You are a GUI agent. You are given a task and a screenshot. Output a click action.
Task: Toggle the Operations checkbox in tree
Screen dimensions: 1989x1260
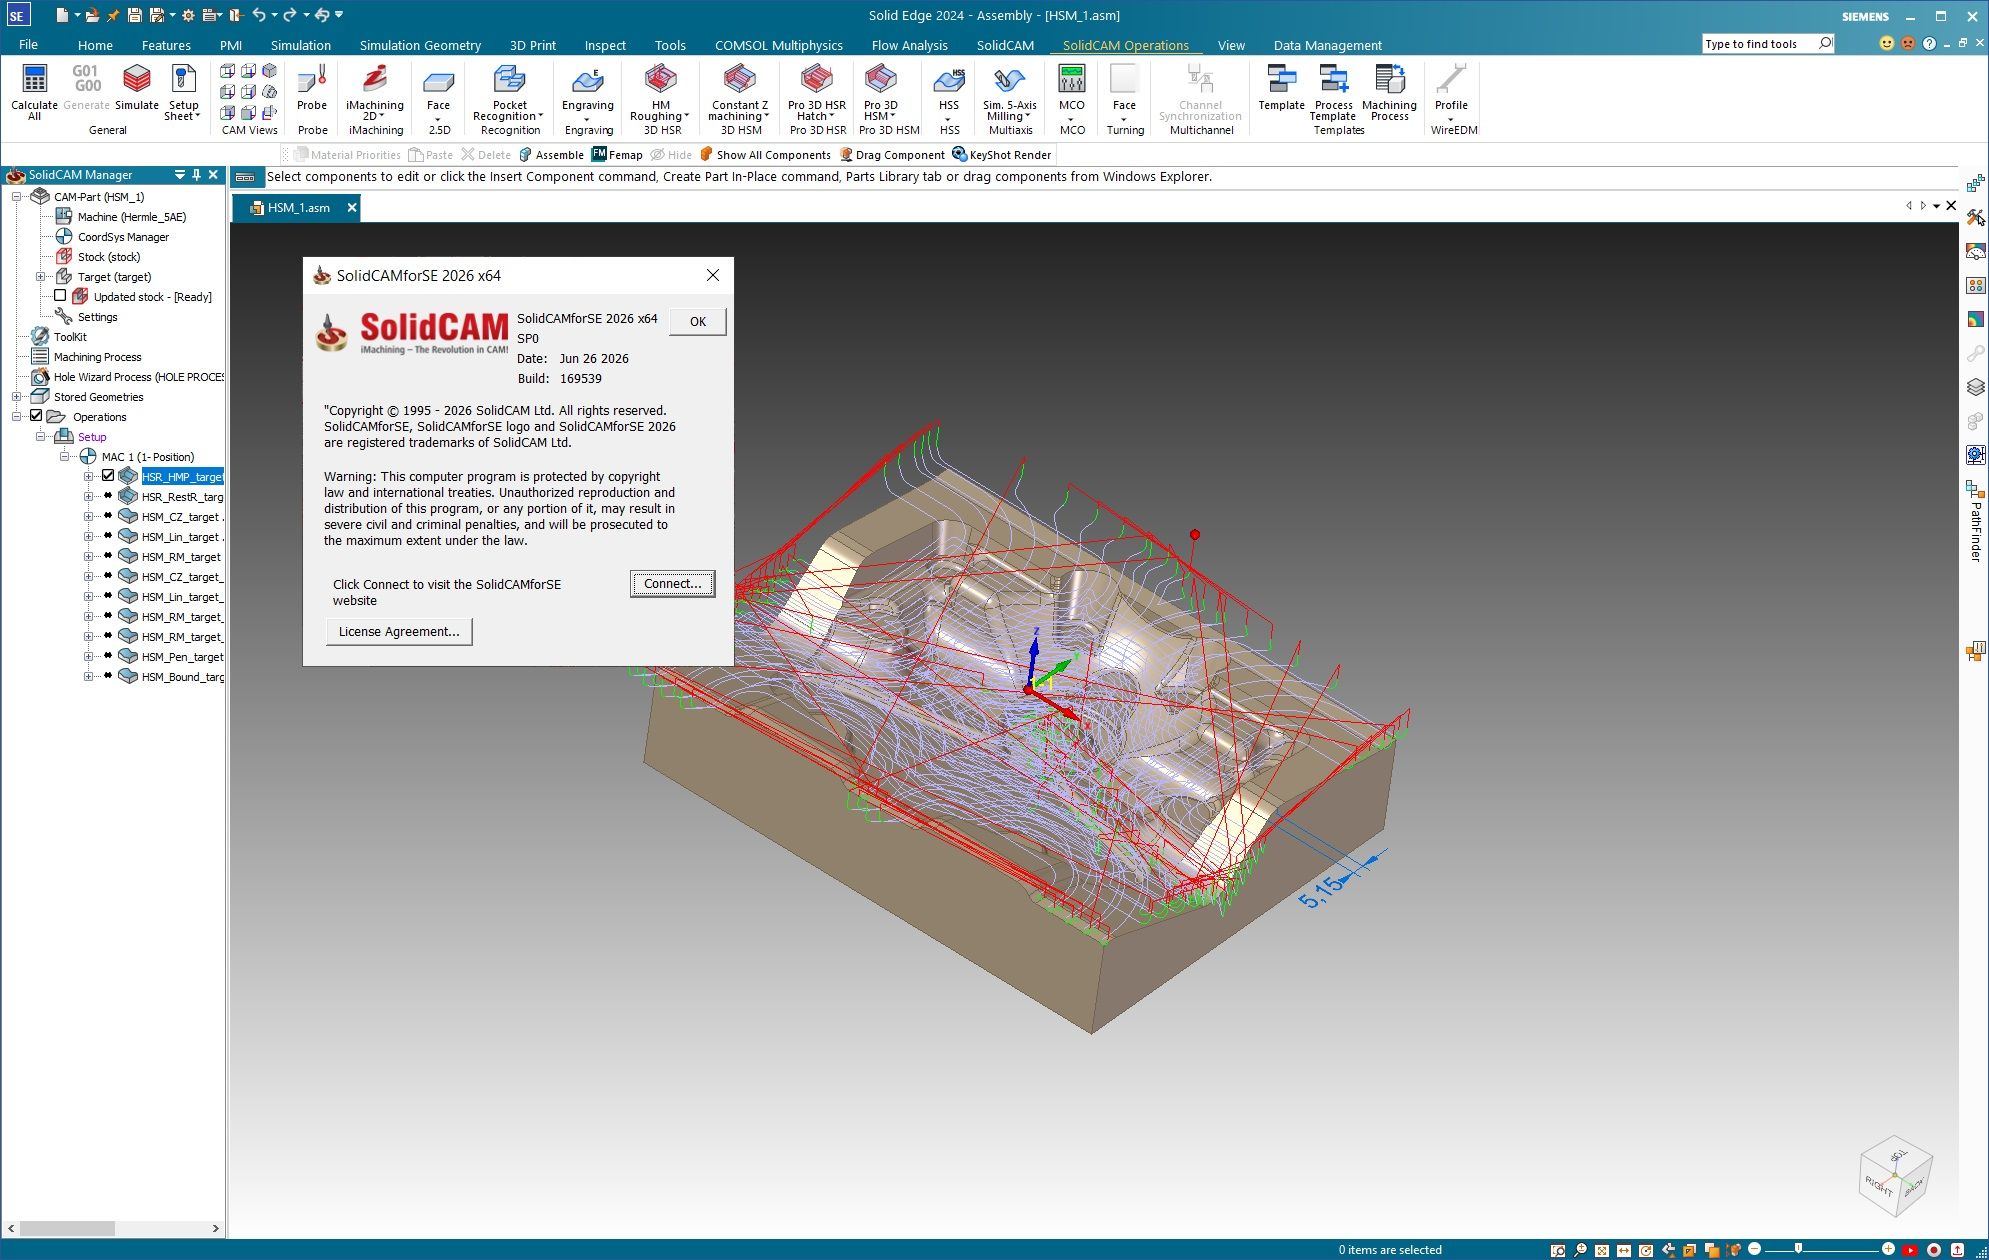(x=36, y=416)
